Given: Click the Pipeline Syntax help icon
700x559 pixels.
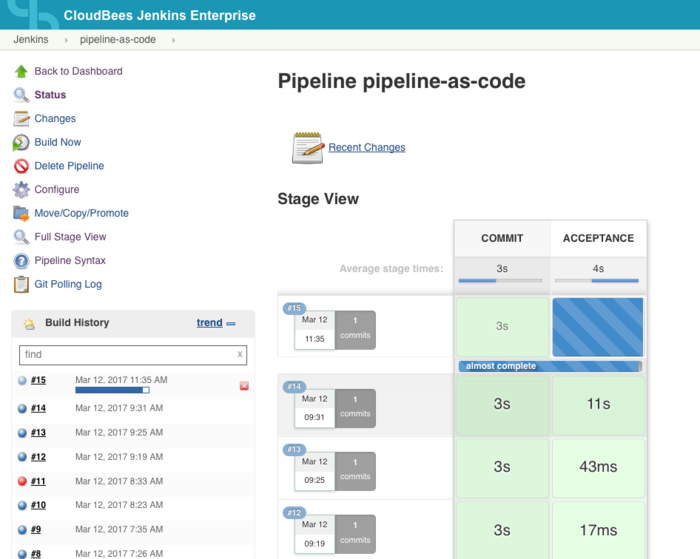Looking at the screenshot, I should pyautogui.click(x=21, y=261).
